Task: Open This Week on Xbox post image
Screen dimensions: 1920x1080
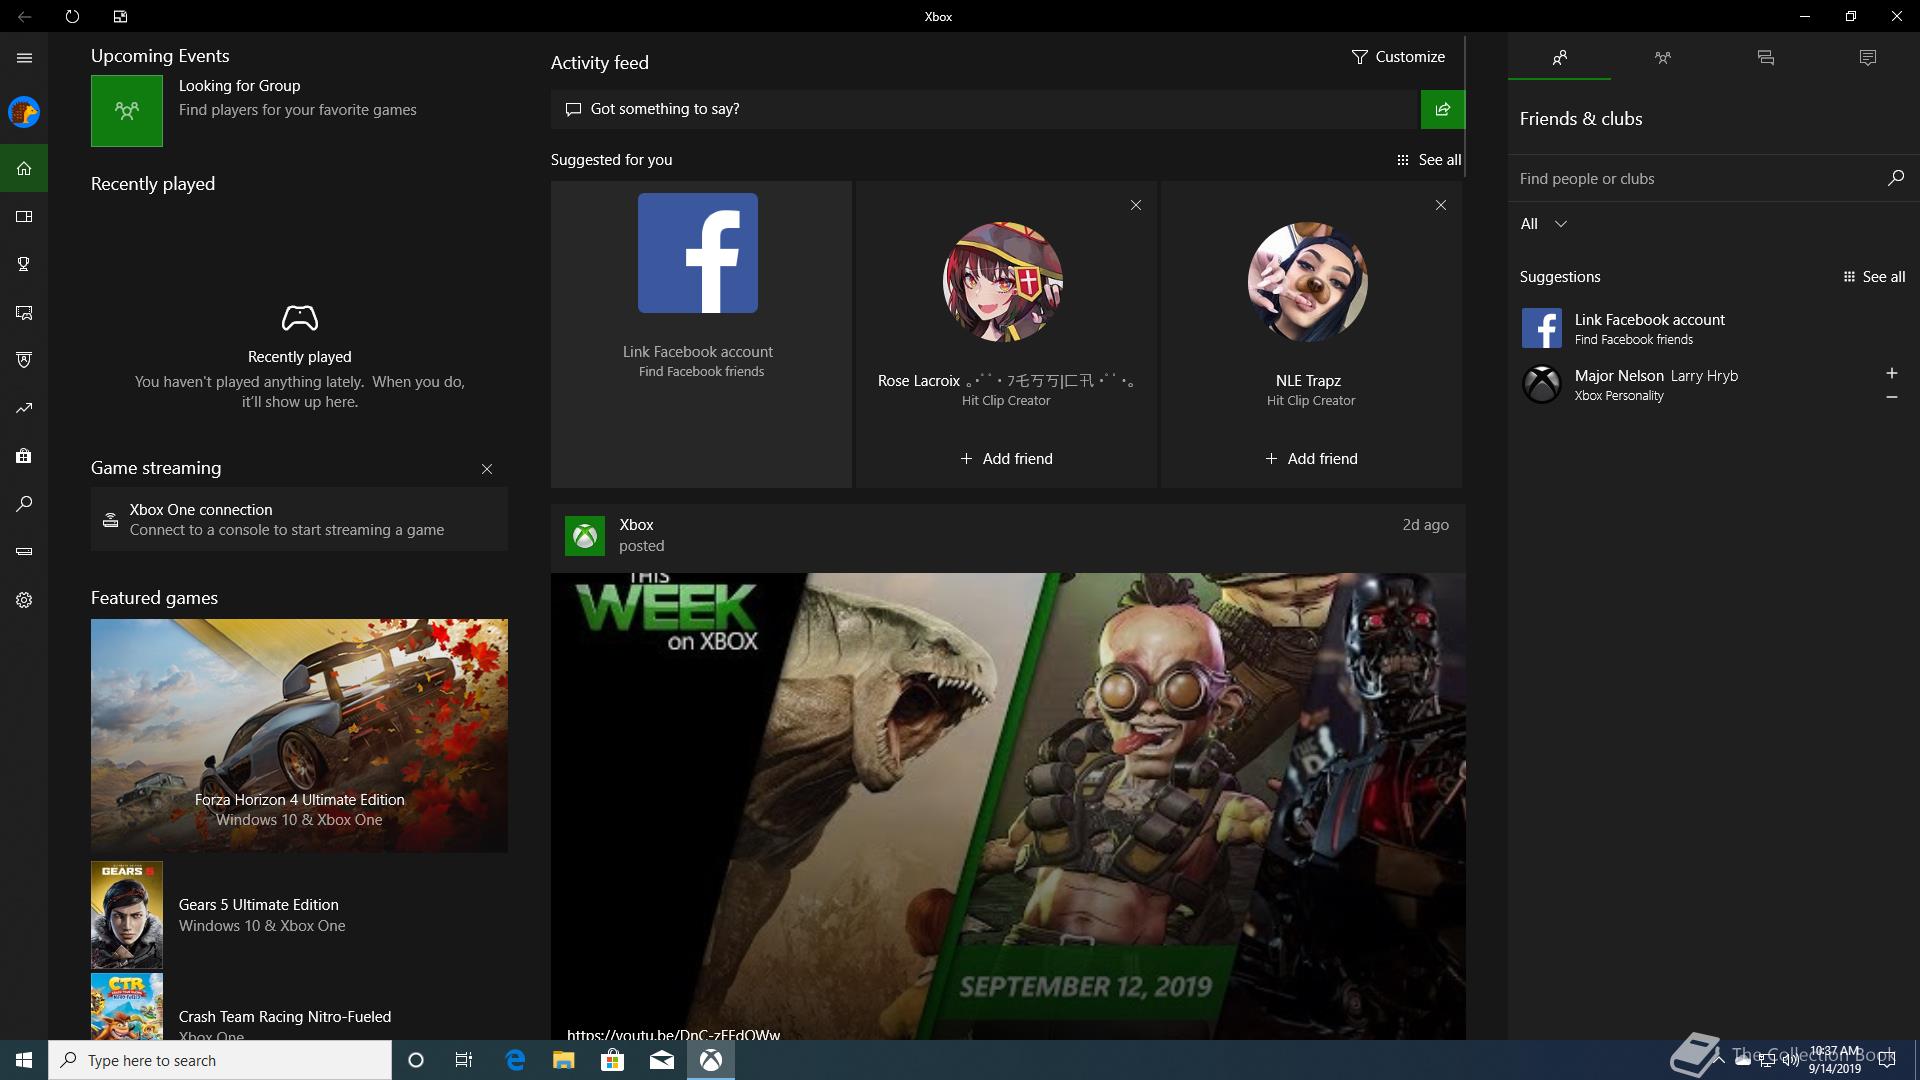Action: coord(1008,806)
